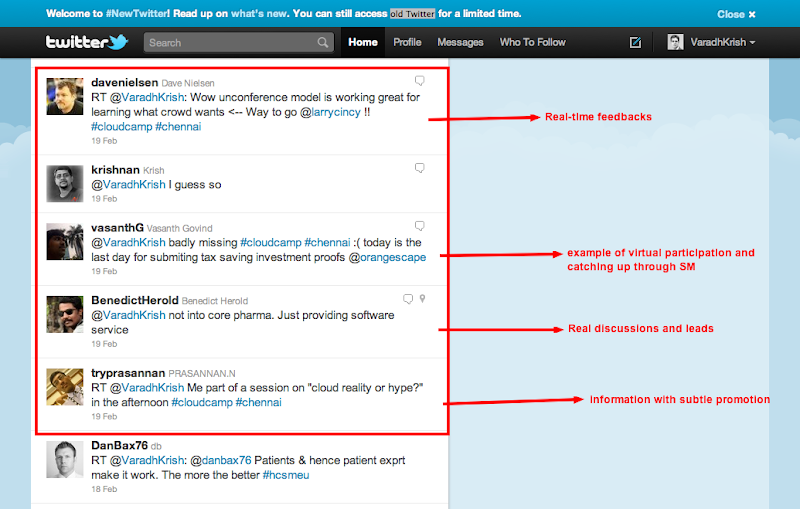Click into the Search field
The height and width of the screenshot is (509, 800).
(239, 42)
